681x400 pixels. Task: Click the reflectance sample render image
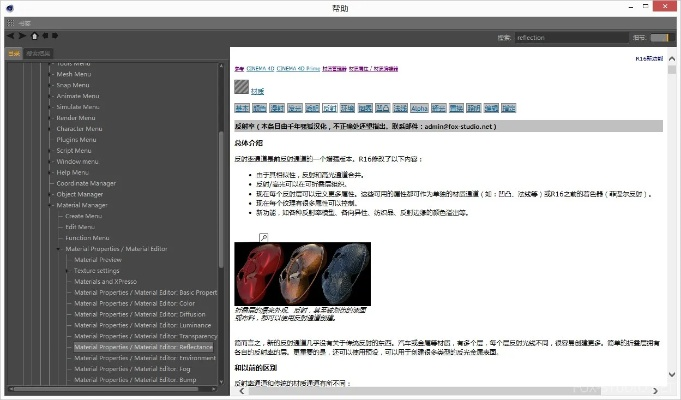pos(301,273)
